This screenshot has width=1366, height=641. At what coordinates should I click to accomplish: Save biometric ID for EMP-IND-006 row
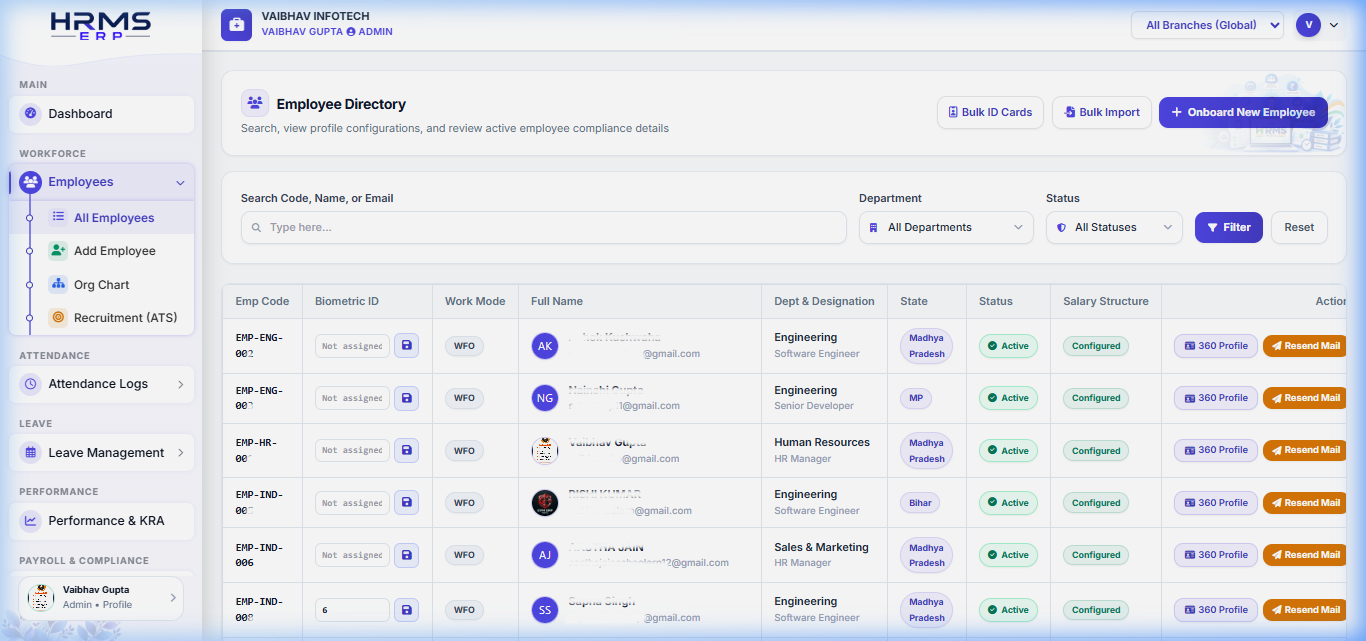click(406, 555)
